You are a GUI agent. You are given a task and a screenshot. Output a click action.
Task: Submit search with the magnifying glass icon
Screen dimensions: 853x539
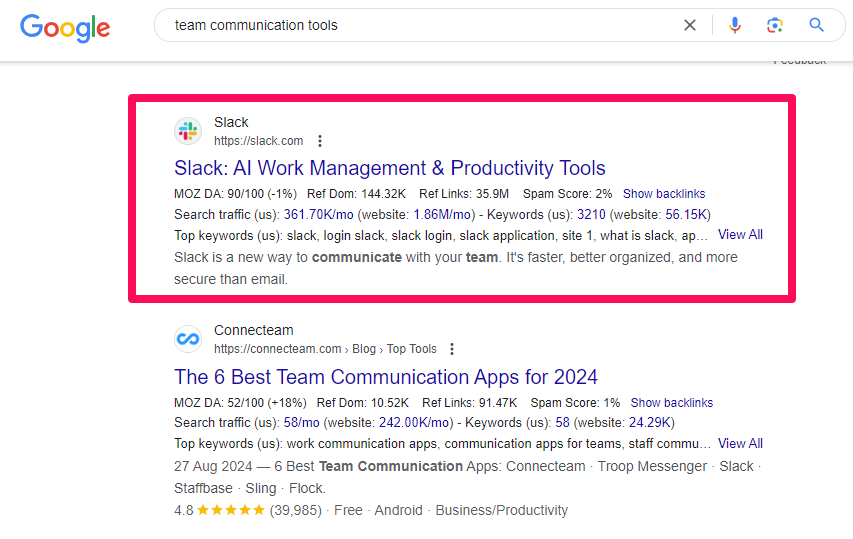(x=816, y=25)
